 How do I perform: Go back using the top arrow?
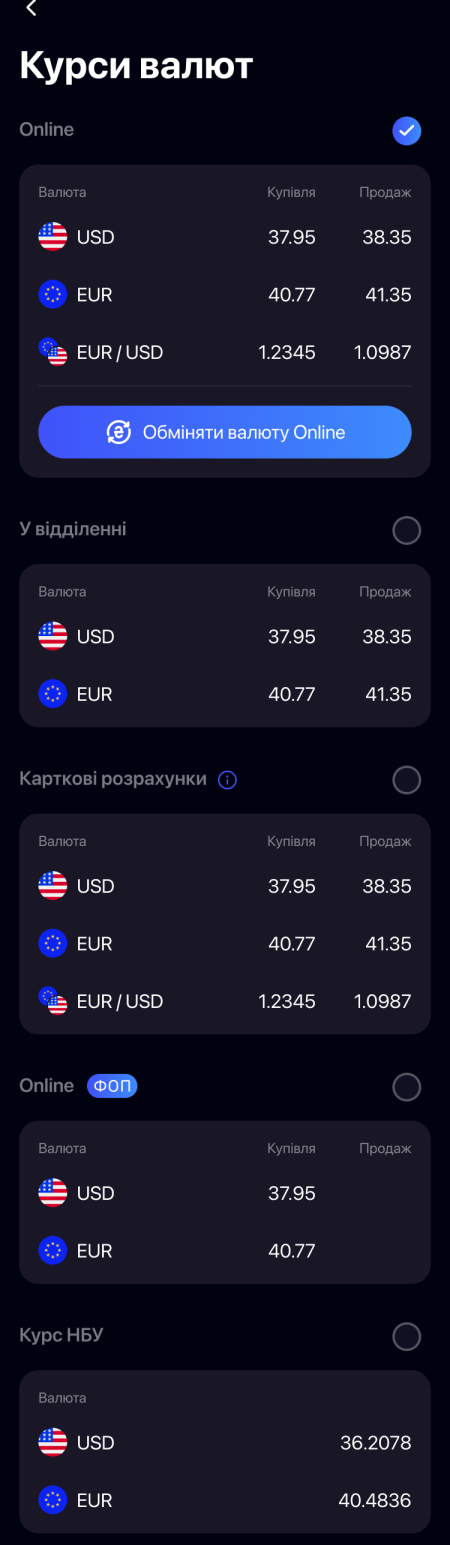(31, 9)
